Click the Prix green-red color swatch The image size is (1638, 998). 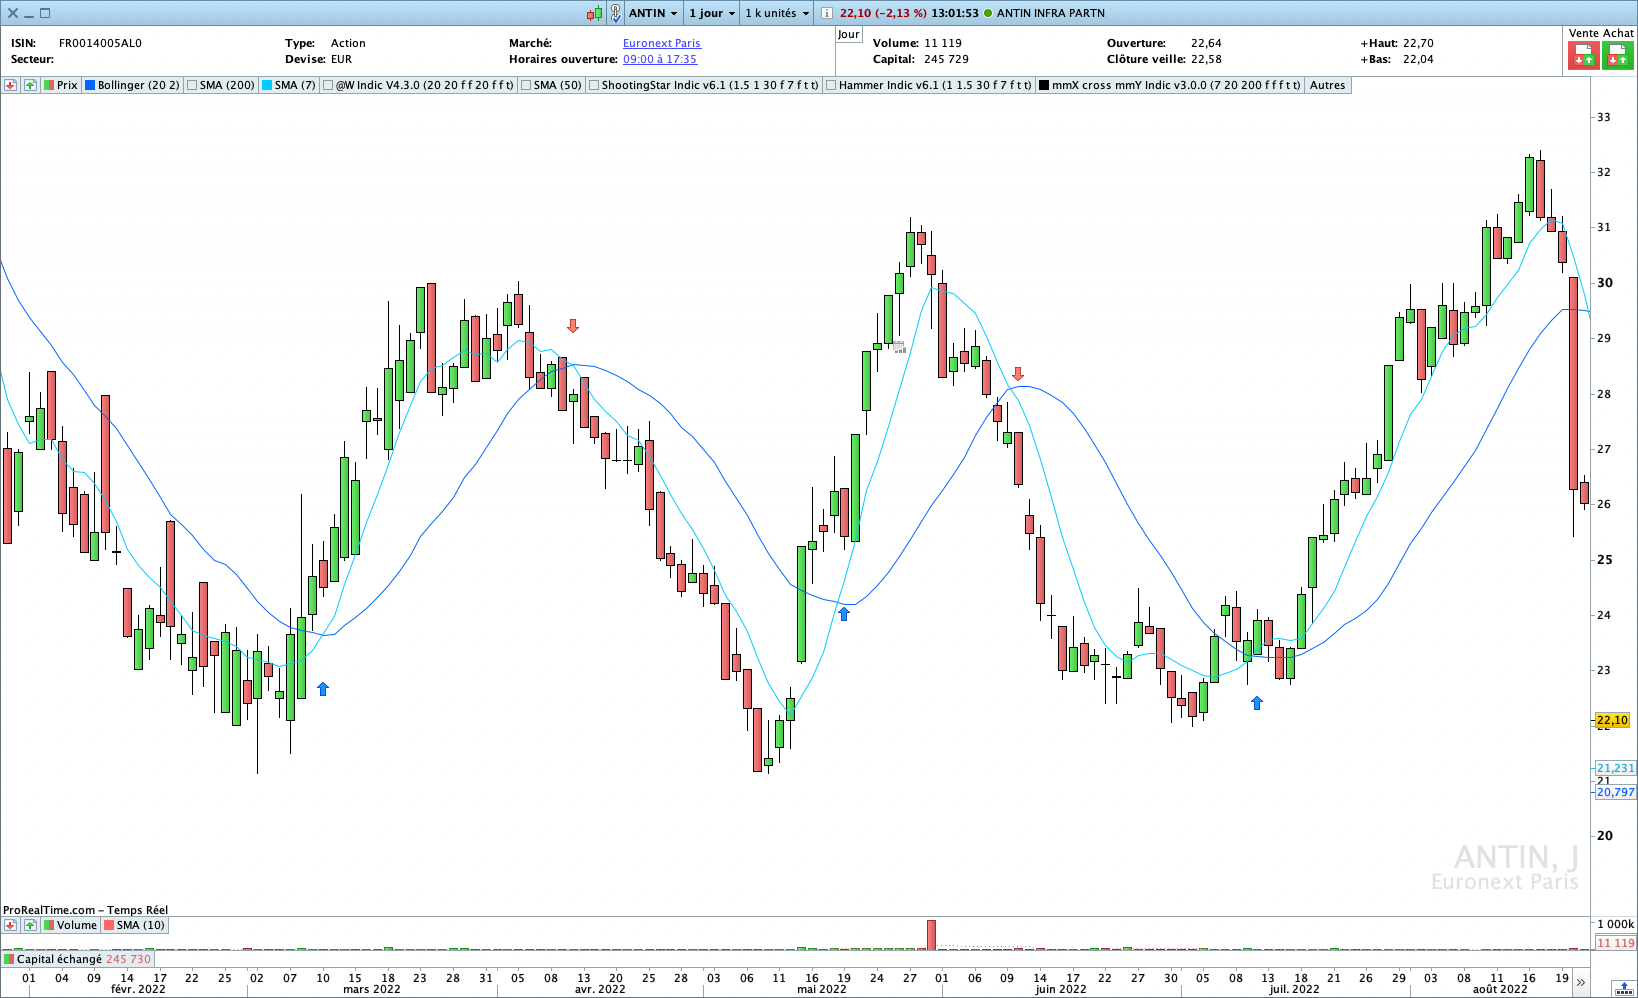[49, 85]
